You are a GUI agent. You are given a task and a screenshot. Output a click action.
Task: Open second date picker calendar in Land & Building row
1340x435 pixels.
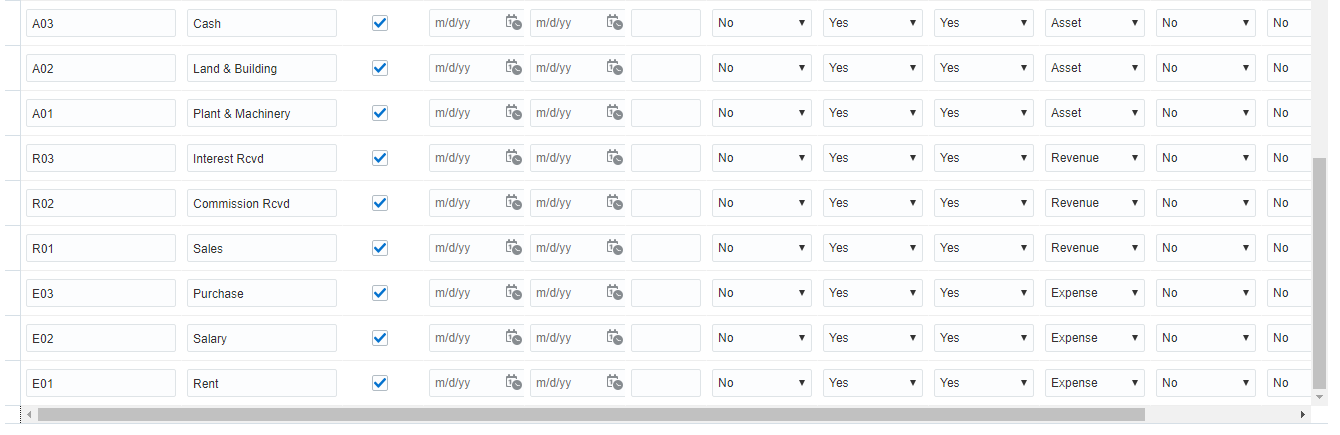pyautogui.click(x=615, y=68)
